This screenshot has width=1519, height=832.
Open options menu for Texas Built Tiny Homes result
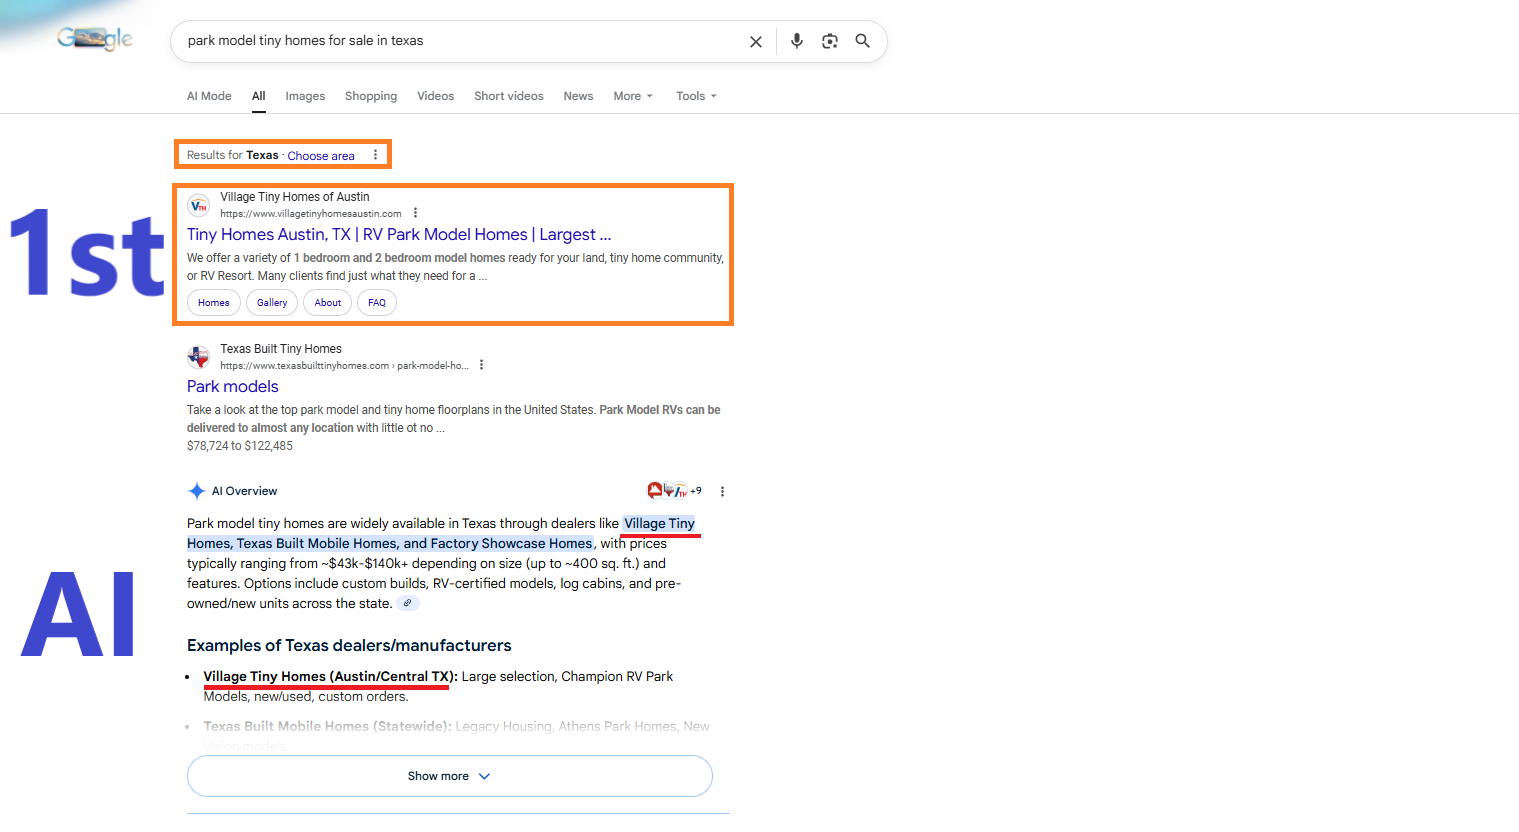click(481, 365)
